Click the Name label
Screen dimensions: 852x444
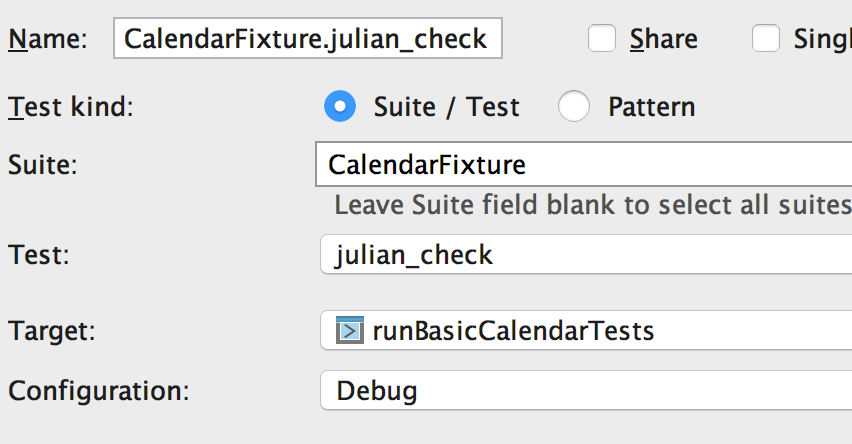click(x=48, y=39)
